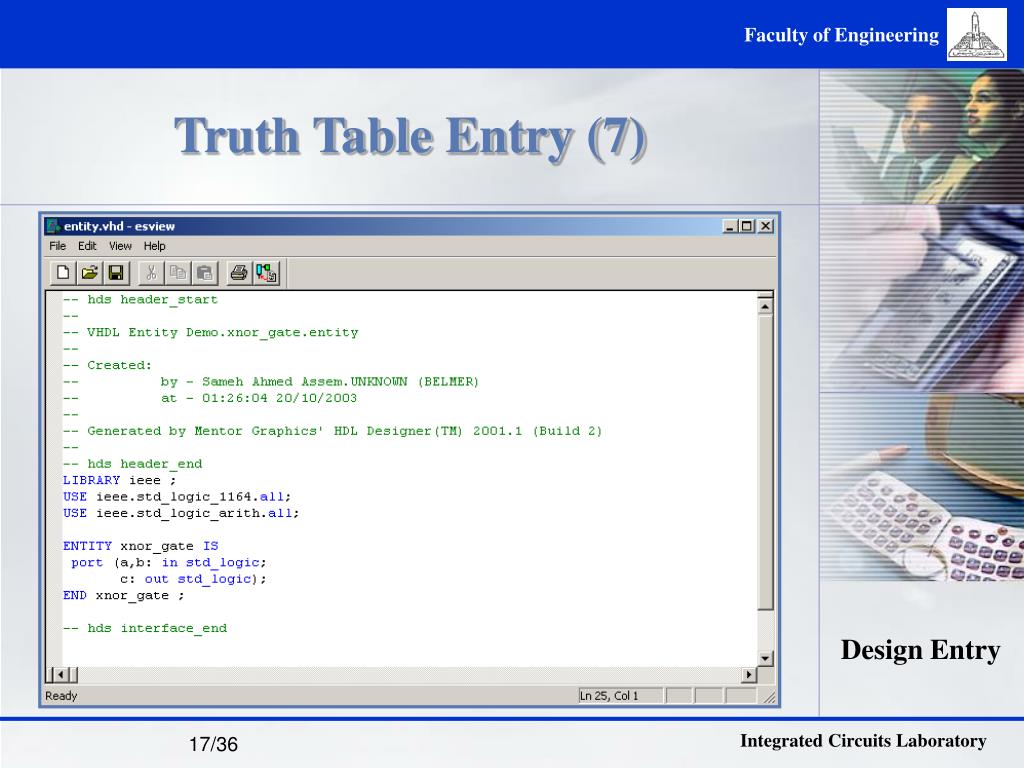The height and width of the screenshot is (768, 1024).
Task: Click the Save floppy disk icon
Action: pyautogui.click(x=116, y=272)
